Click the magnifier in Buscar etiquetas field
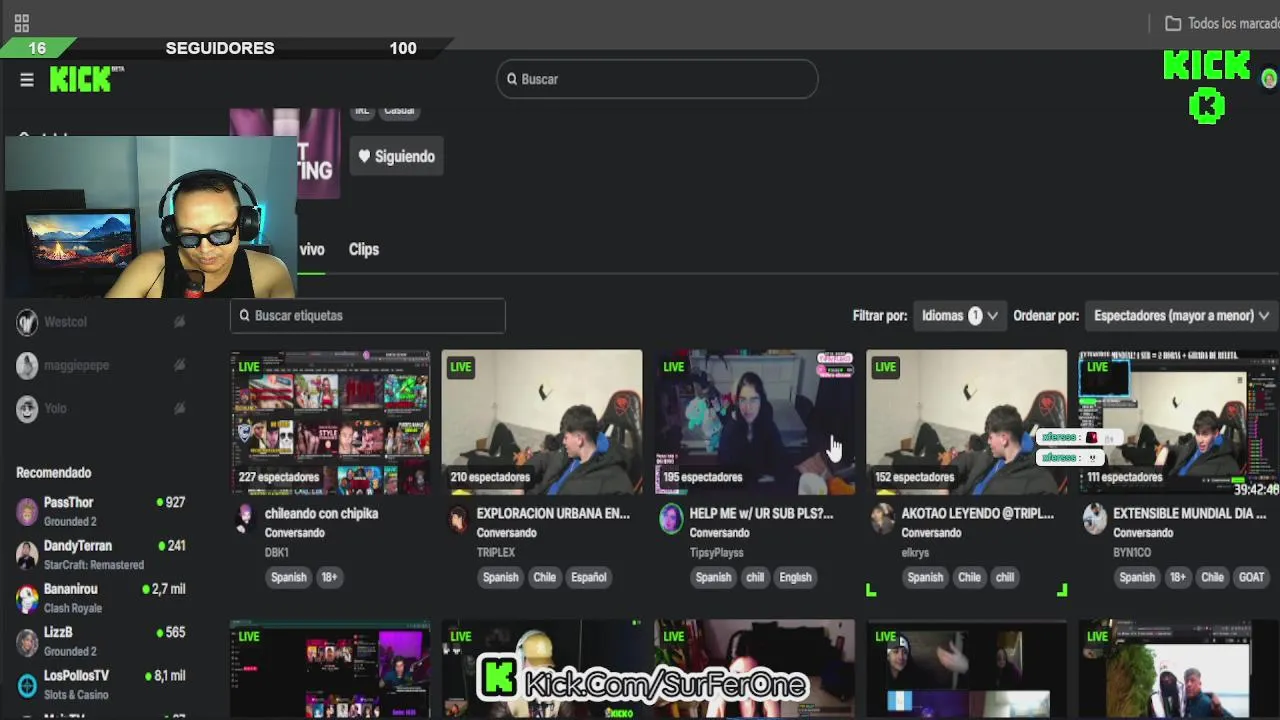Screen dimensions: 1280x720 click(244, 315)
